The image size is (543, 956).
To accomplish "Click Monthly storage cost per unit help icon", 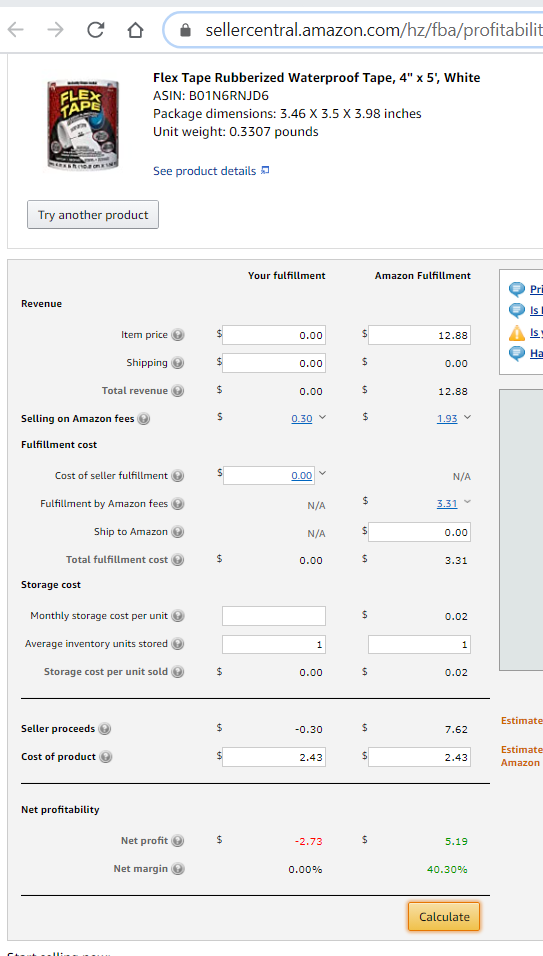I will [x=177, y=616].
